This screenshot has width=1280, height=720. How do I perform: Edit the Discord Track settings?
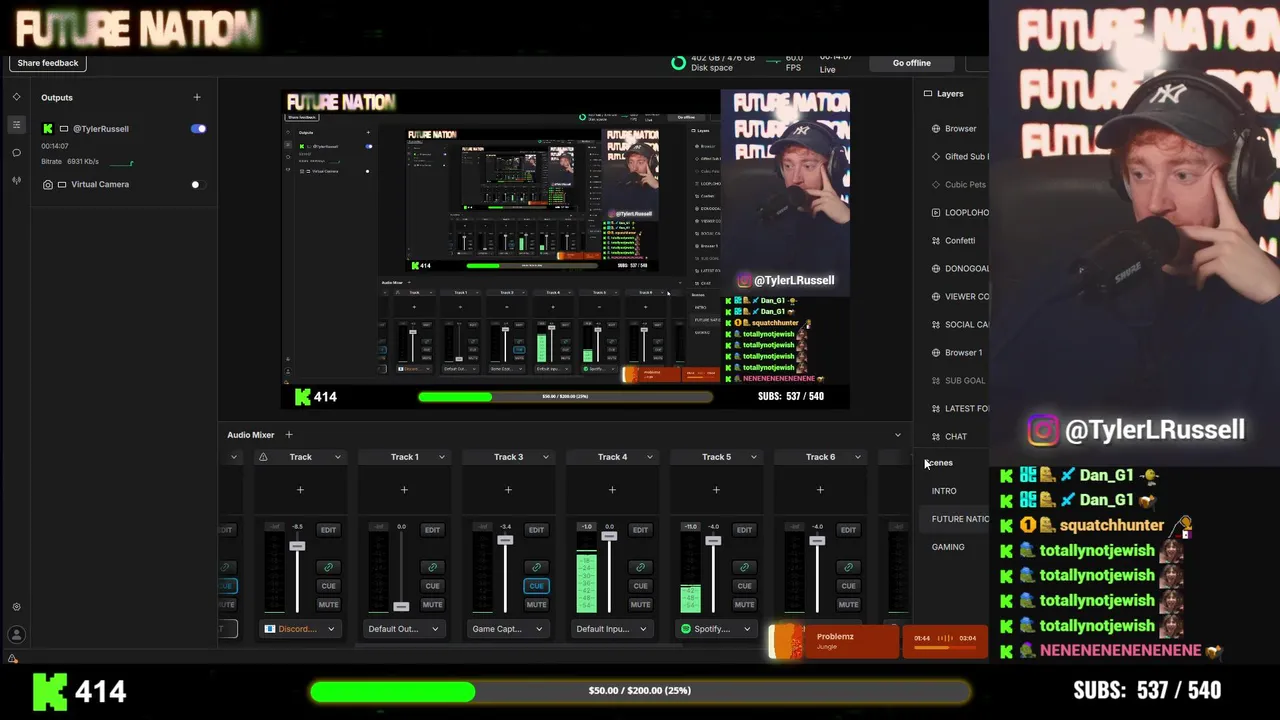tap(328, 530)
